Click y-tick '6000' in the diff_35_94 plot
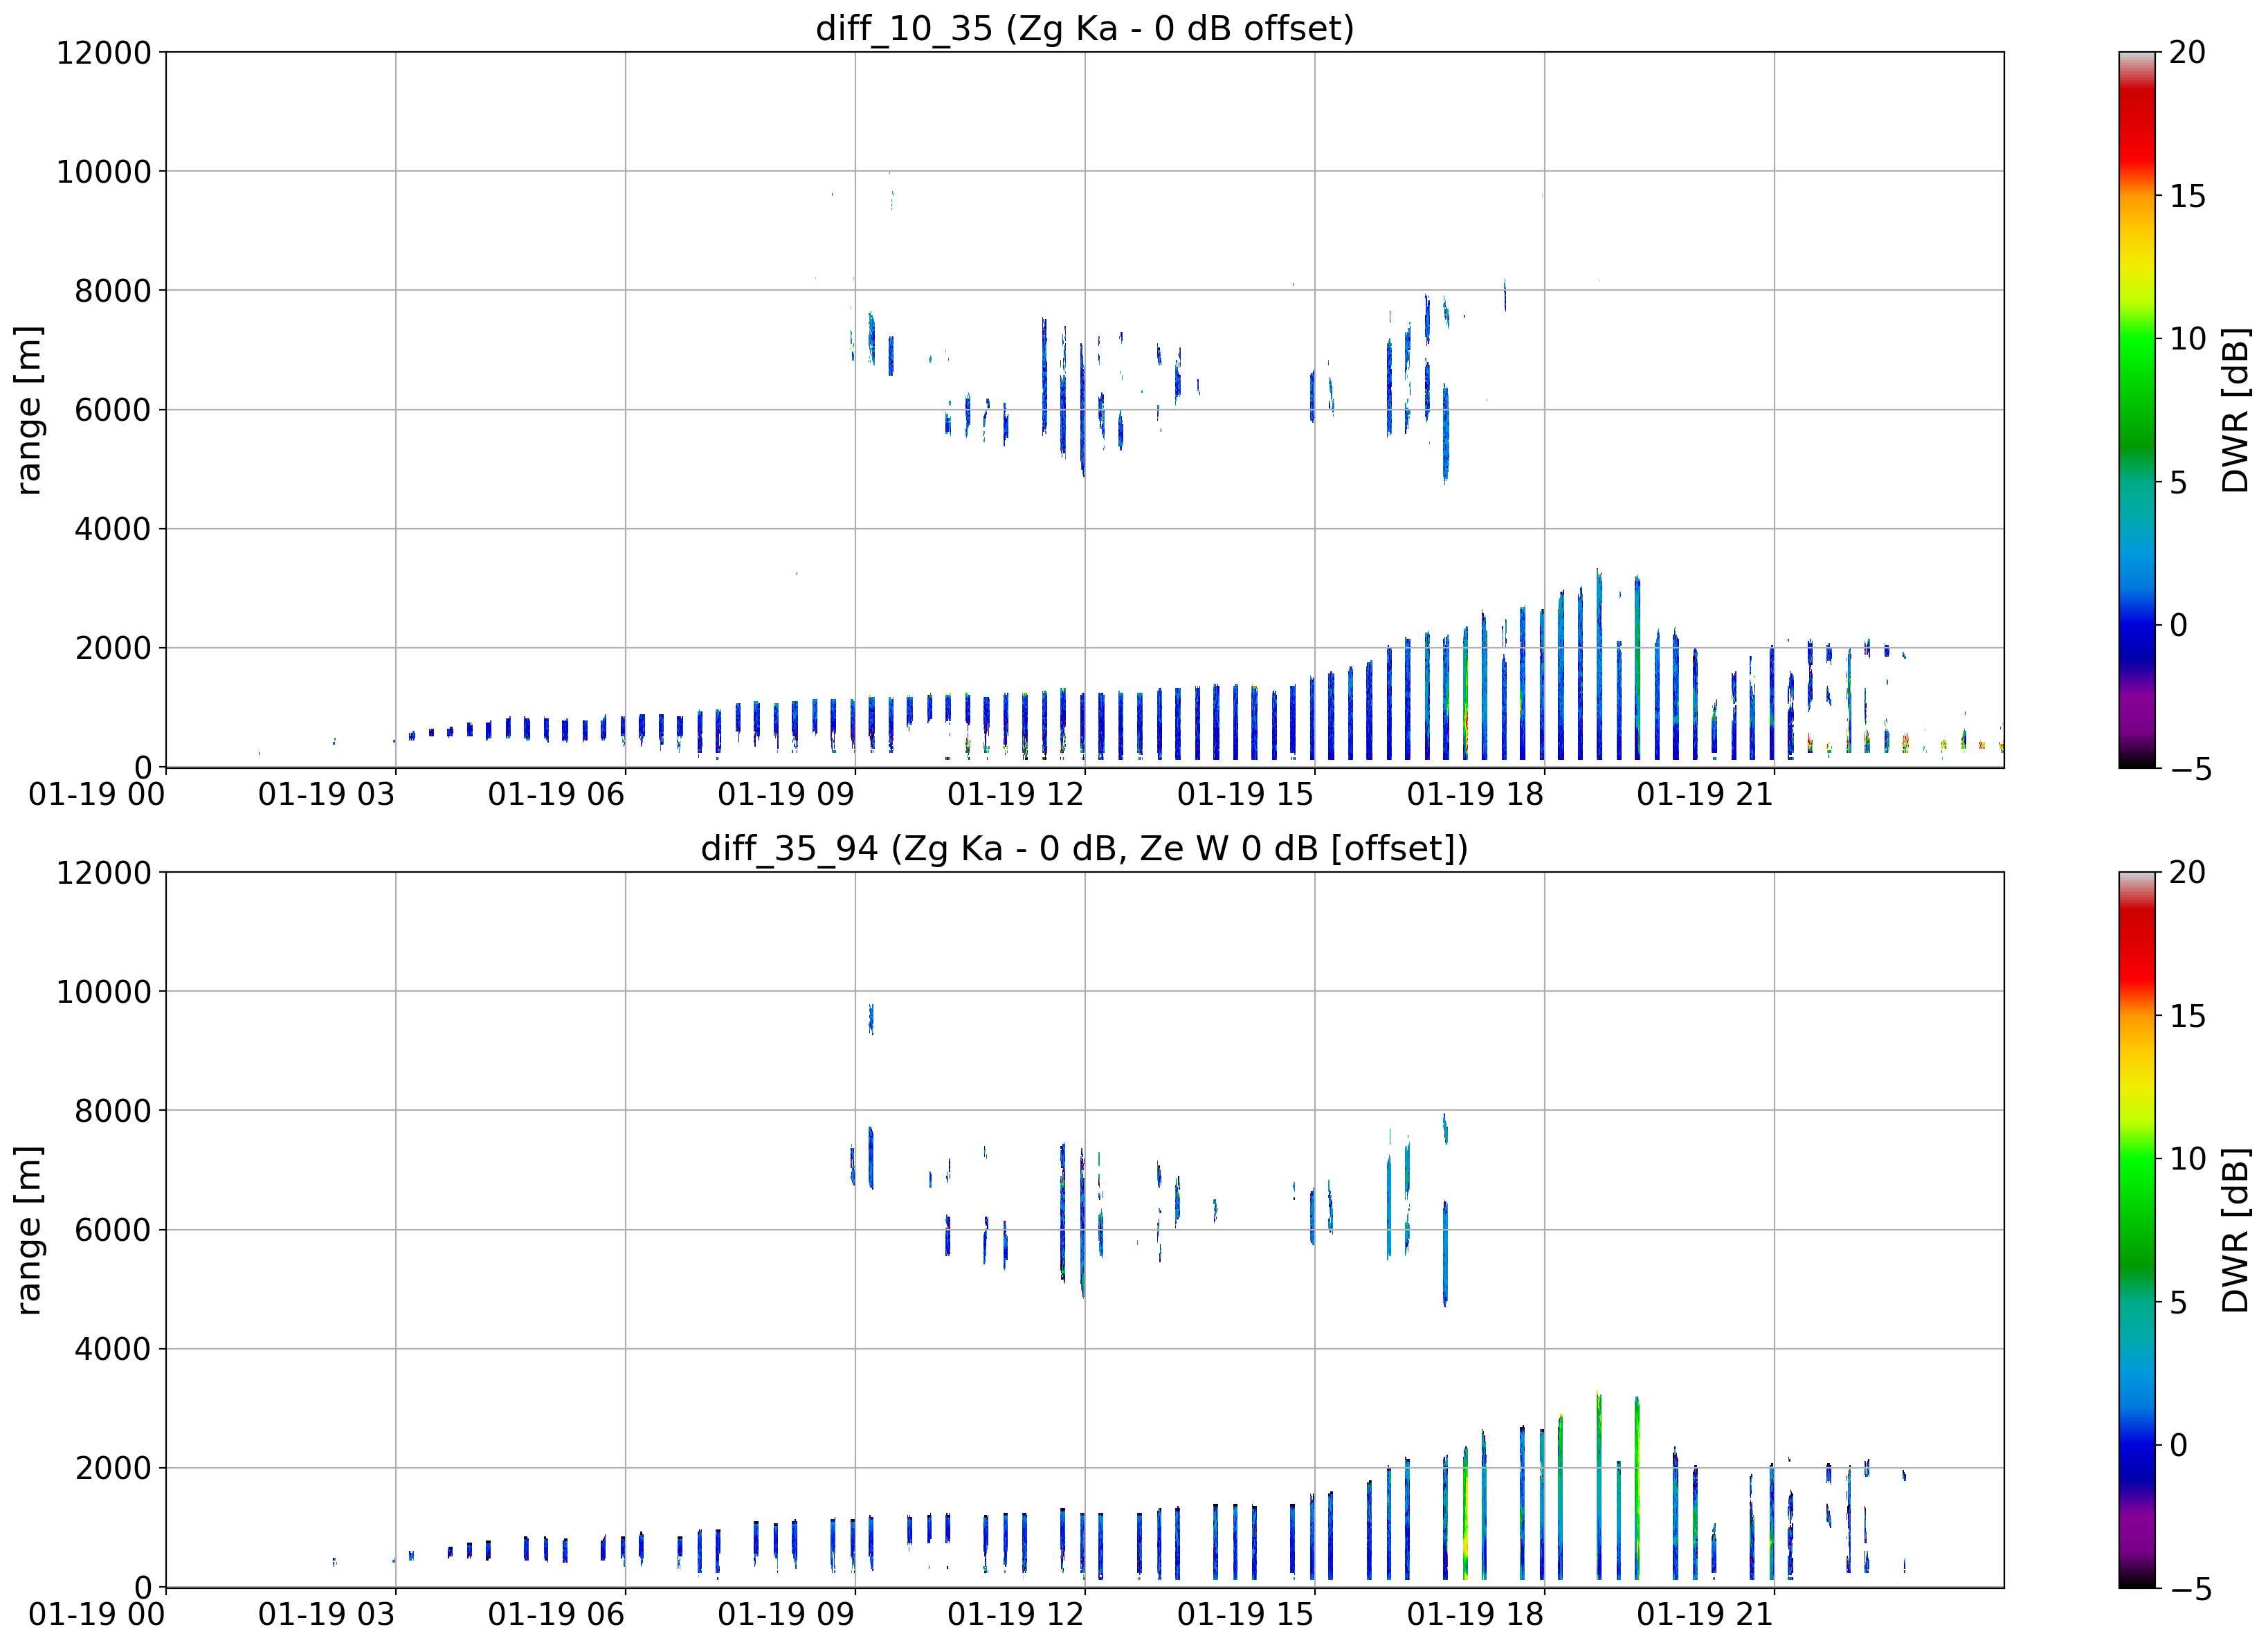 point(113,1230)
